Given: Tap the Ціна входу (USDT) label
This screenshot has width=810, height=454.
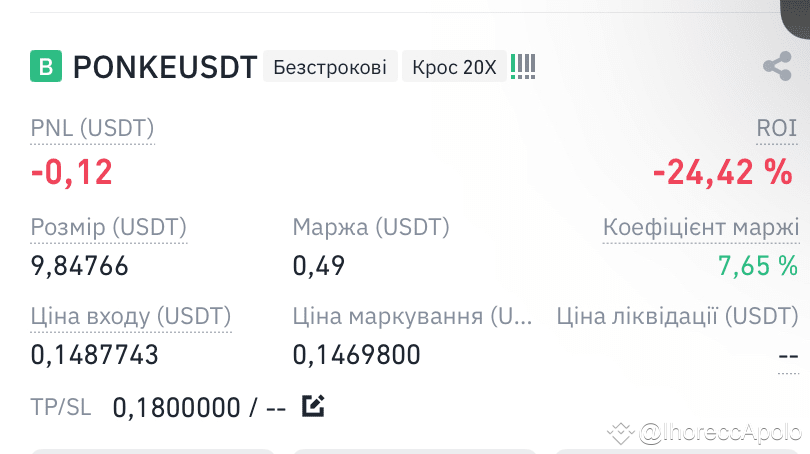Looking at the screenshot, I should 131,316.
